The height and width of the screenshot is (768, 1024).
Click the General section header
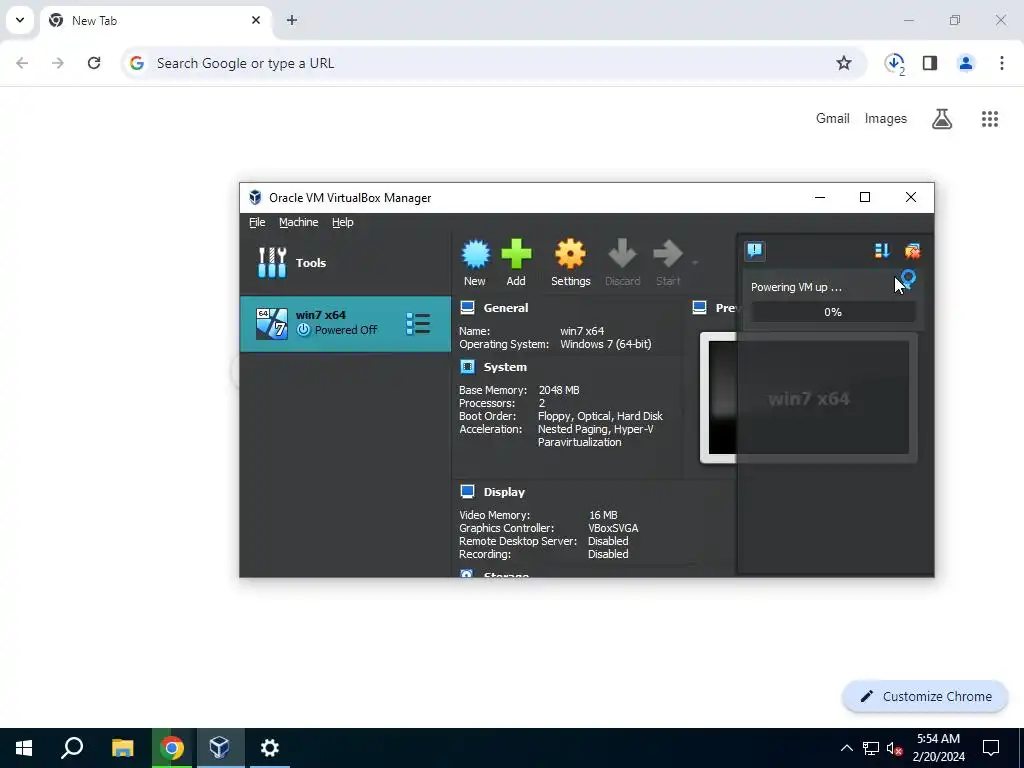tap(505, 308)
